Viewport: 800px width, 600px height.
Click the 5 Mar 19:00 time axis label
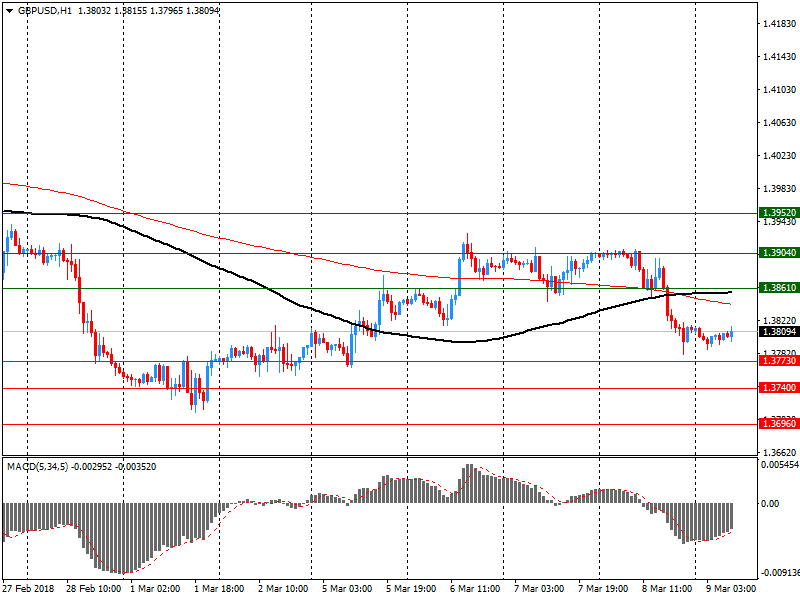coord(411,589)
